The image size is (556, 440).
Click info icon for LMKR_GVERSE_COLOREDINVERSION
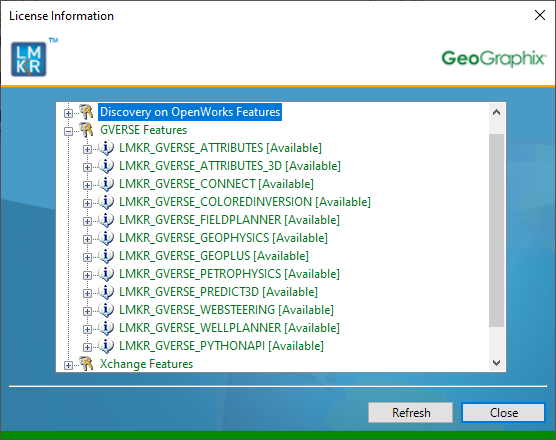click(x=106, y=202)
